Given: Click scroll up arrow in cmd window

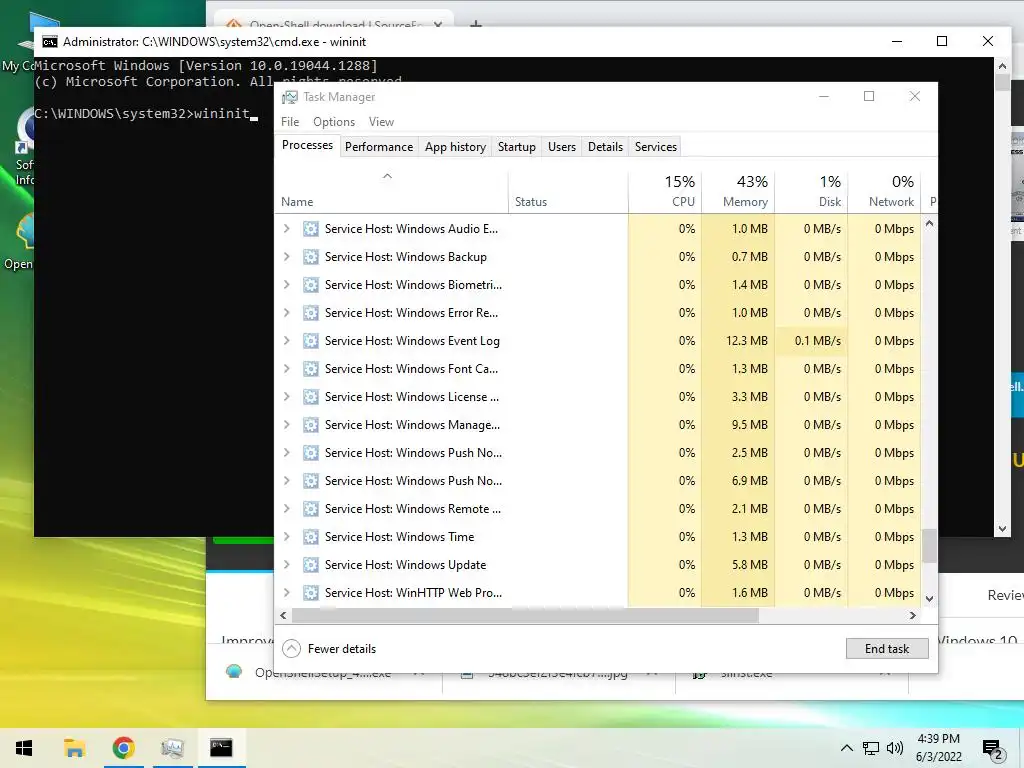Looking at the screenshot, I should click(1002, 66).
